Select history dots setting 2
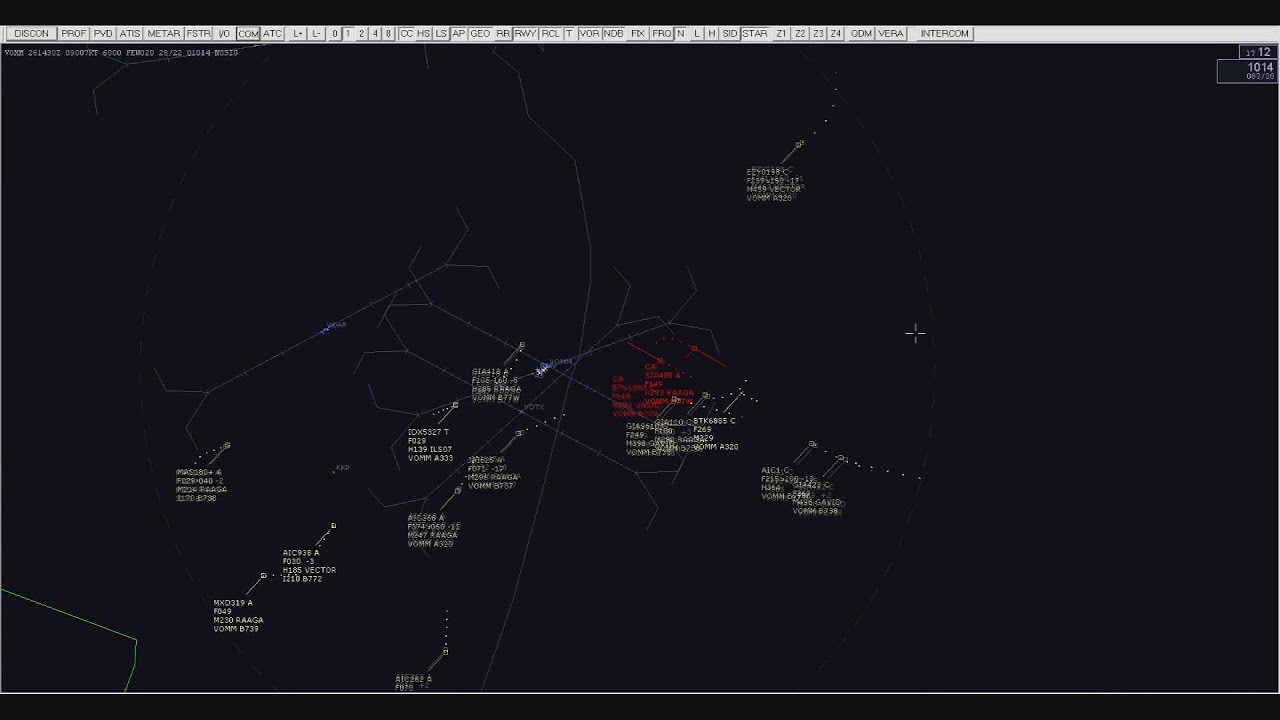 [x=362, y=34]
